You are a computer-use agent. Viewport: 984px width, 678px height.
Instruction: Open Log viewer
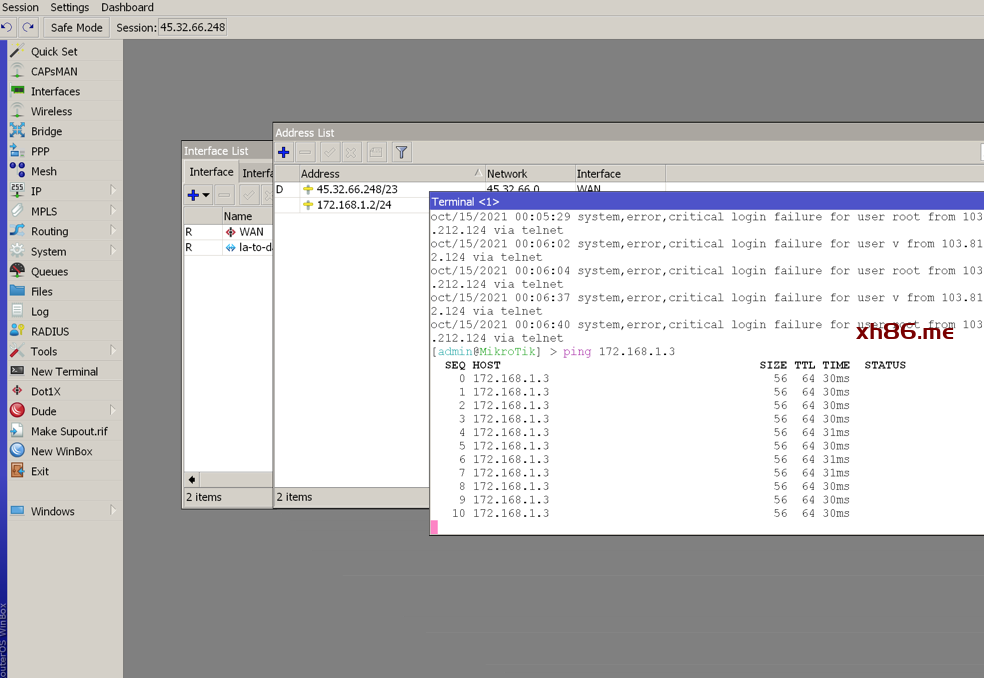coord(40,311)
